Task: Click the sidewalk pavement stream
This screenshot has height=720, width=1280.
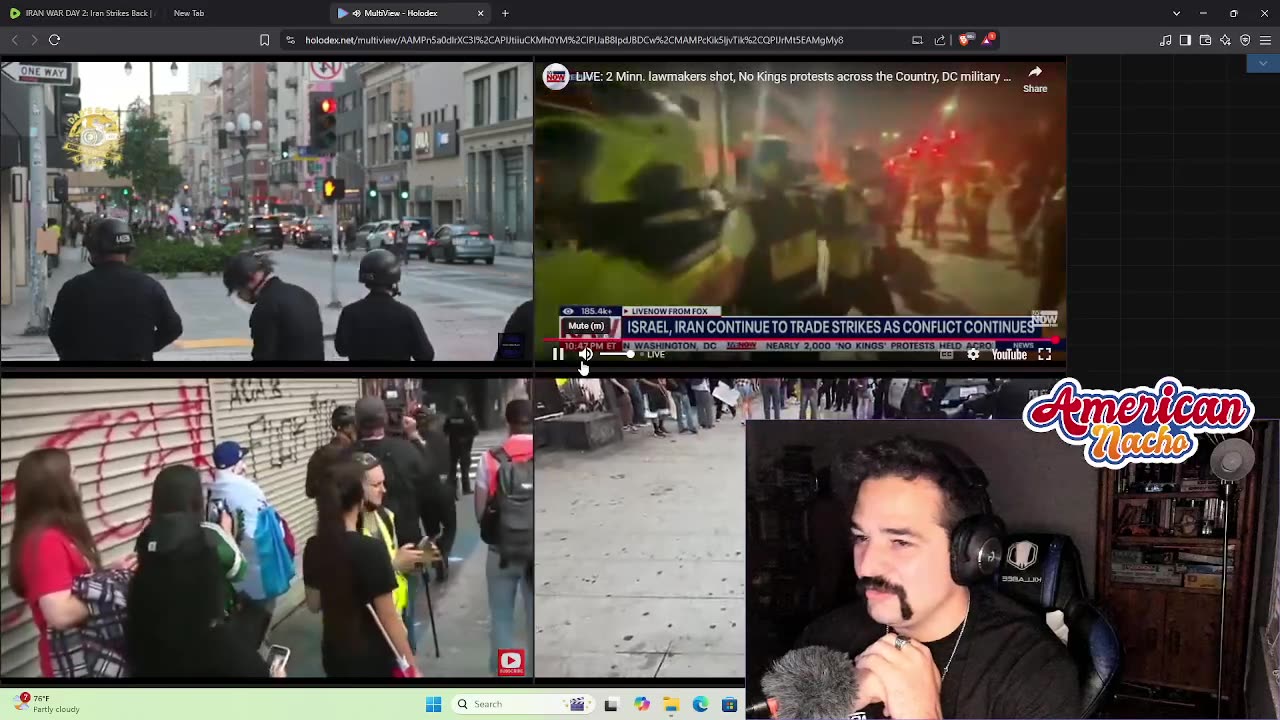Action: tap(639, 529)
